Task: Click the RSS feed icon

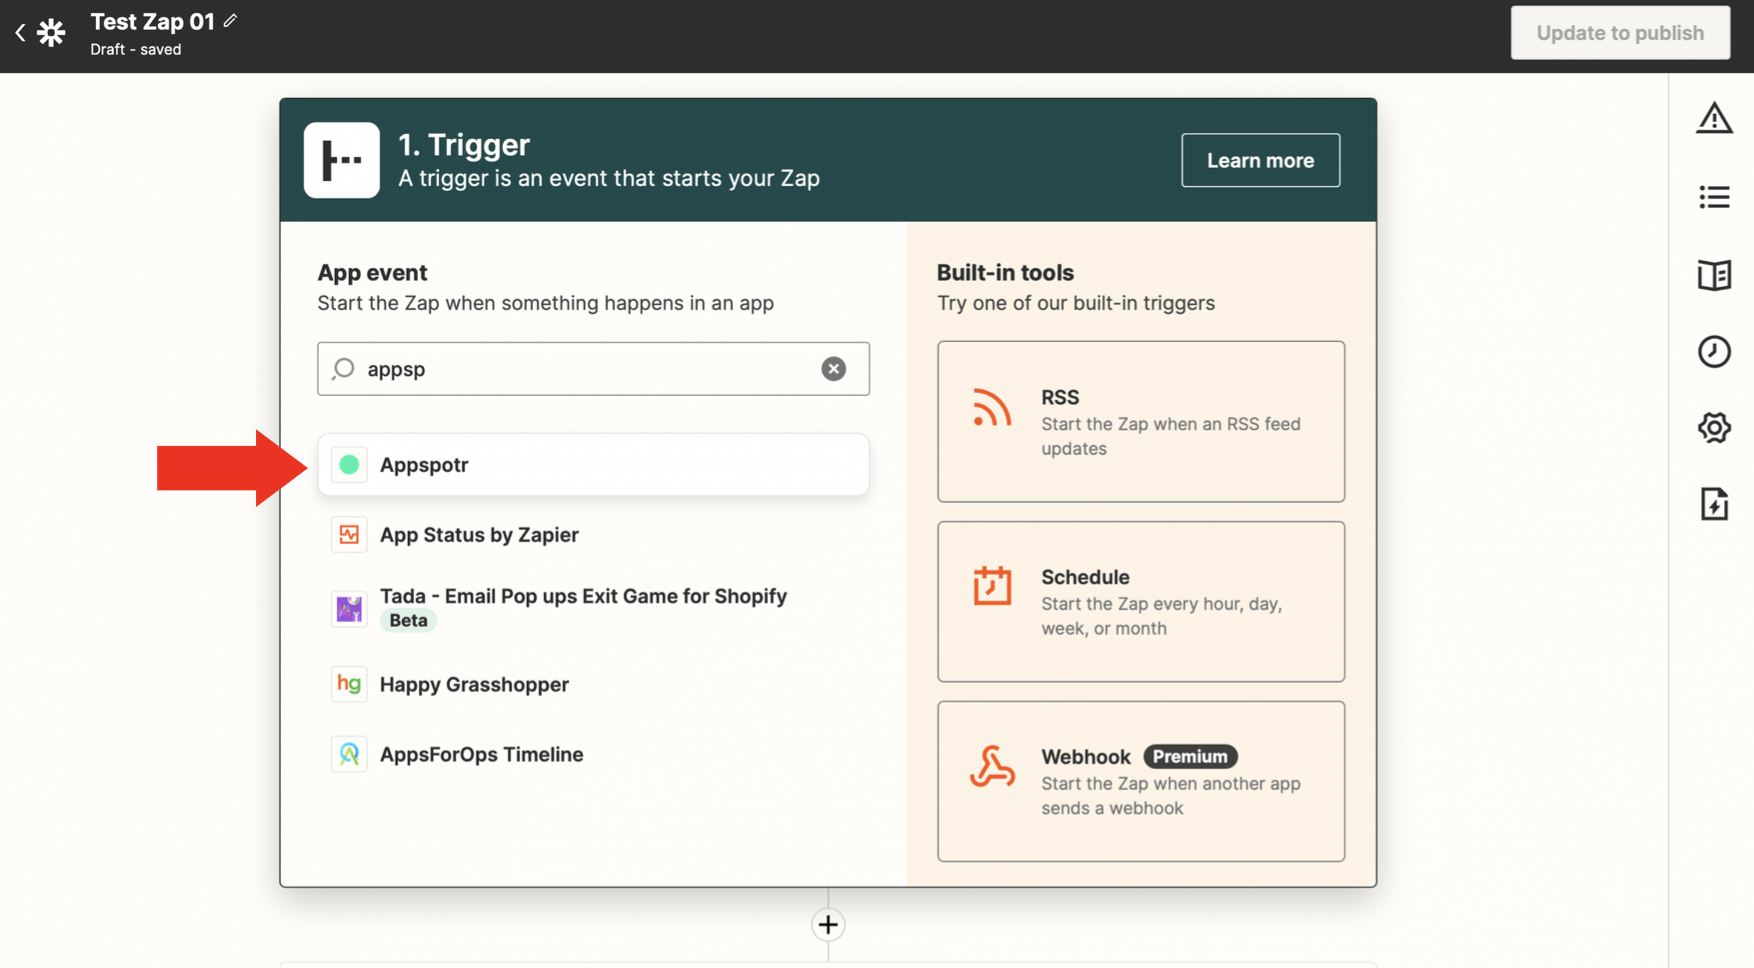Action: click(991, 408)
